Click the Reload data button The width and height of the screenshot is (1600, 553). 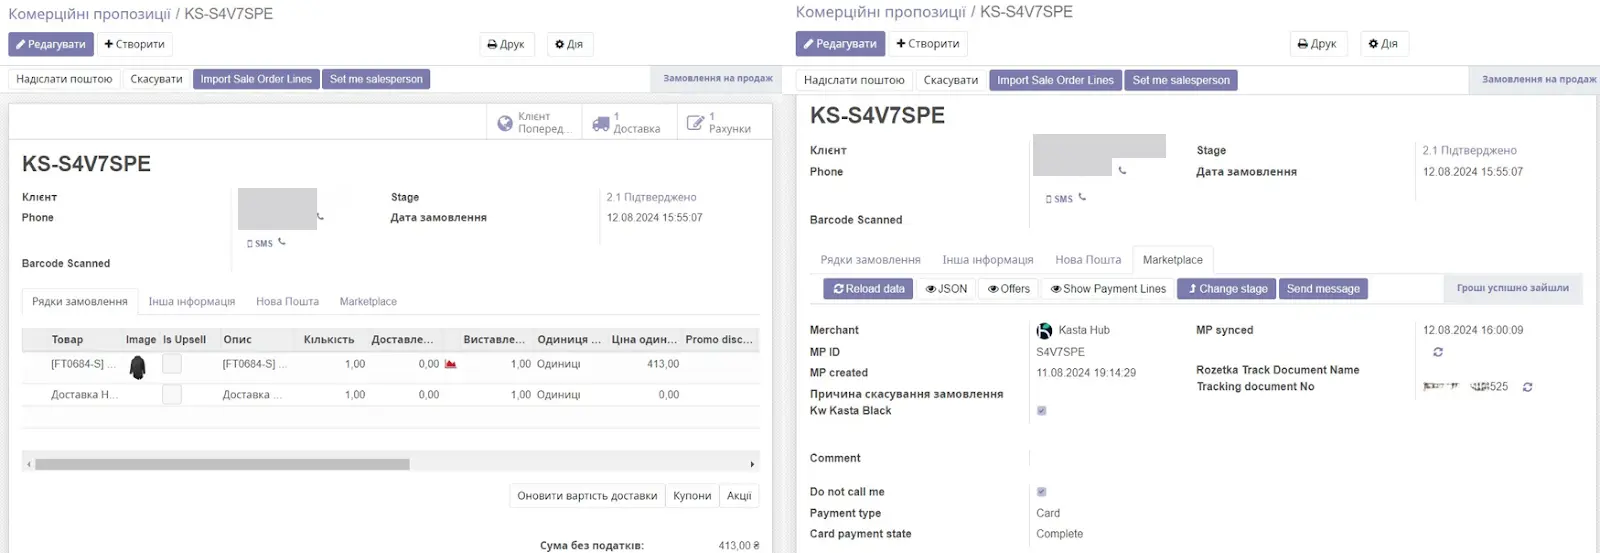point(868,289)
